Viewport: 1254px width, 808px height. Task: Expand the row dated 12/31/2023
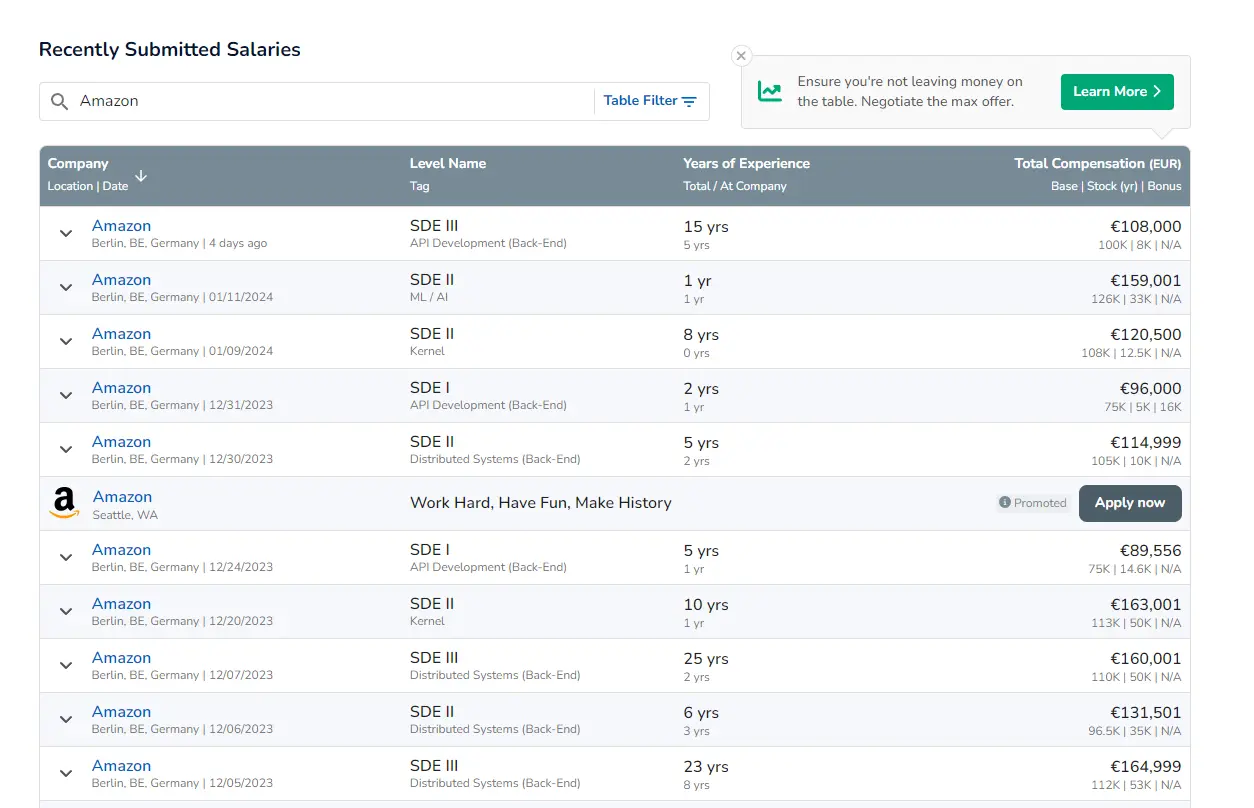click(66, 396)
